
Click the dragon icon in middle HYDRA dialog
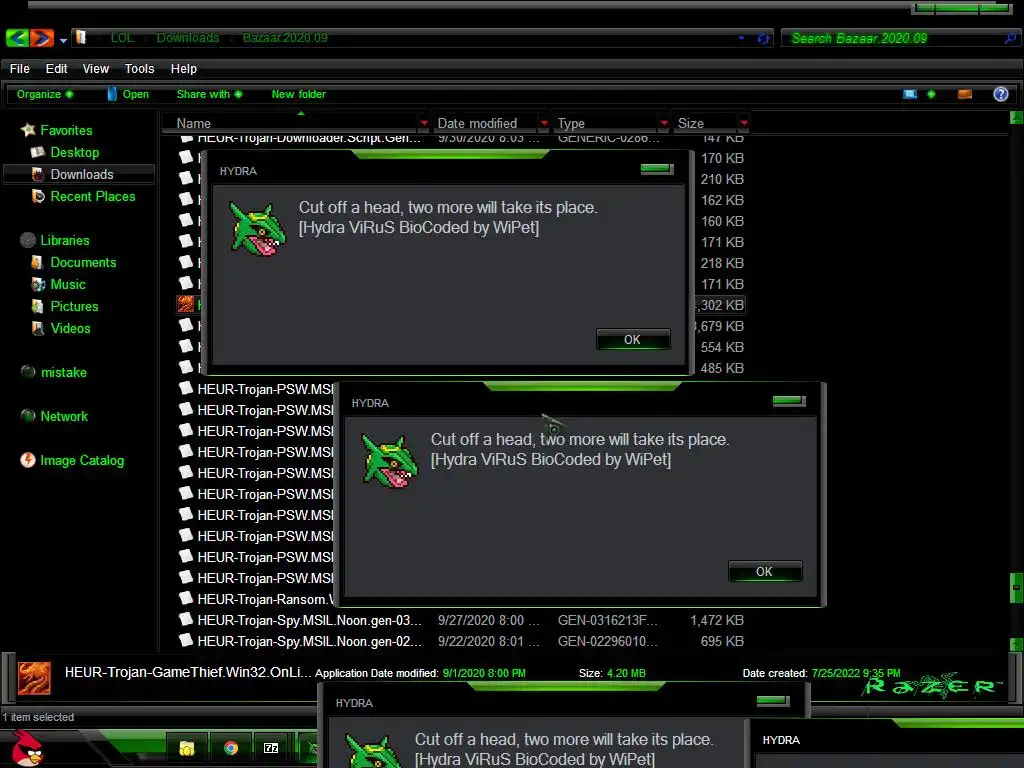pyautogui.click(x=389, y=461)
